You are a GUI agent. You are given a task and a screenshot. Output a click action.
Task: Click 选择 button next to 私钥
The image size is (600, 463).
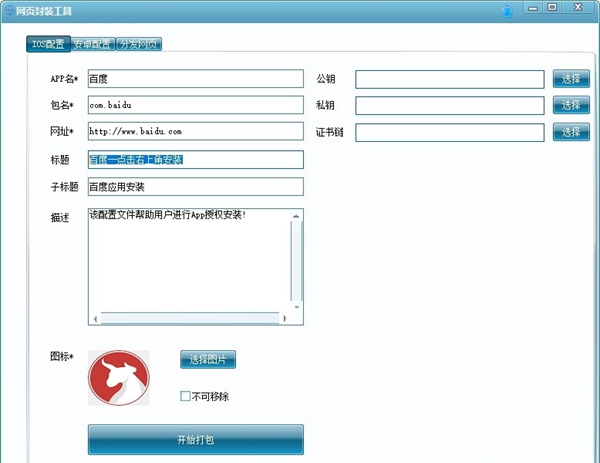[571, 105]
